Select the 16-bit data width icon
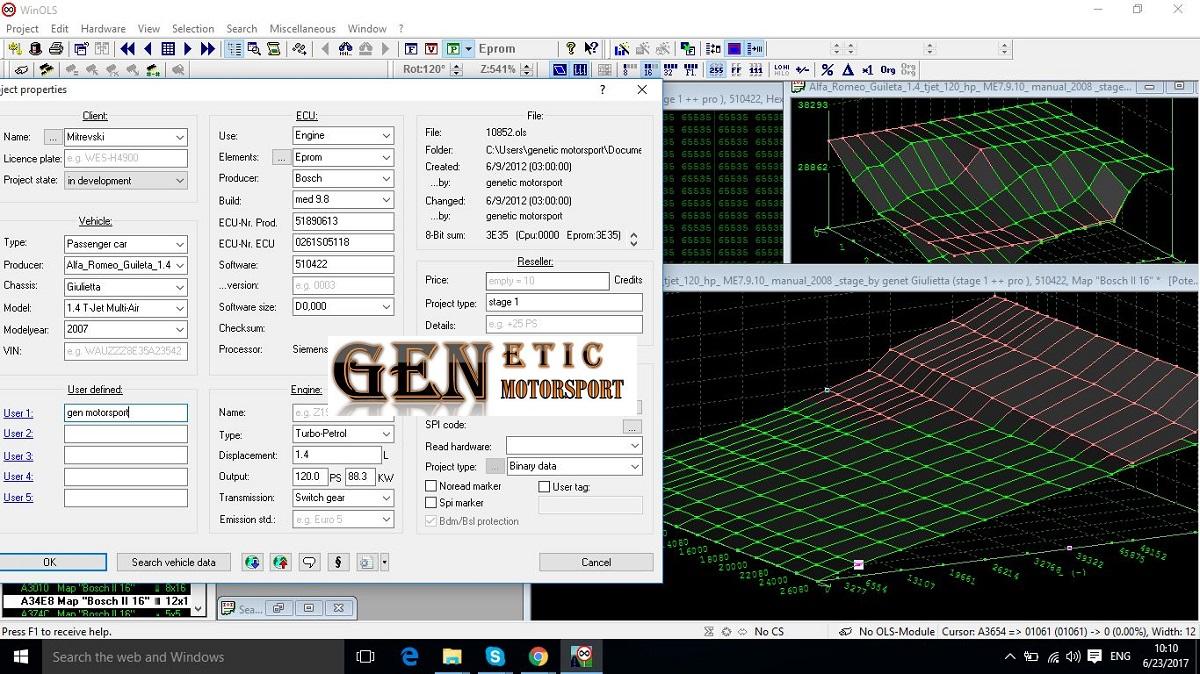1200x674 pixels. tap(648, 70)
